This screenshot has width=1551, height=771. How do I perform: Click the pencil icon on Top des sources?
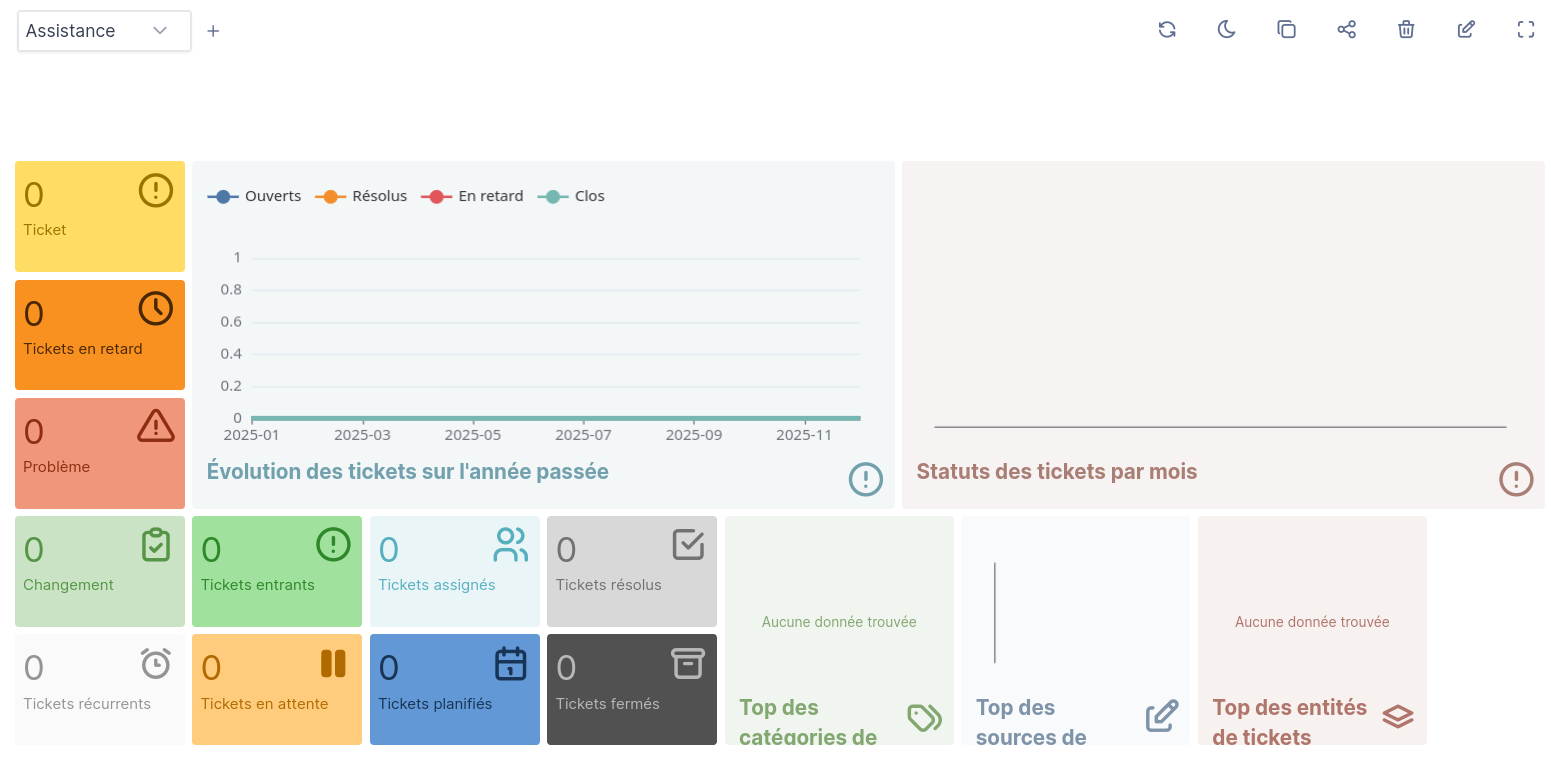point(1162,714)
